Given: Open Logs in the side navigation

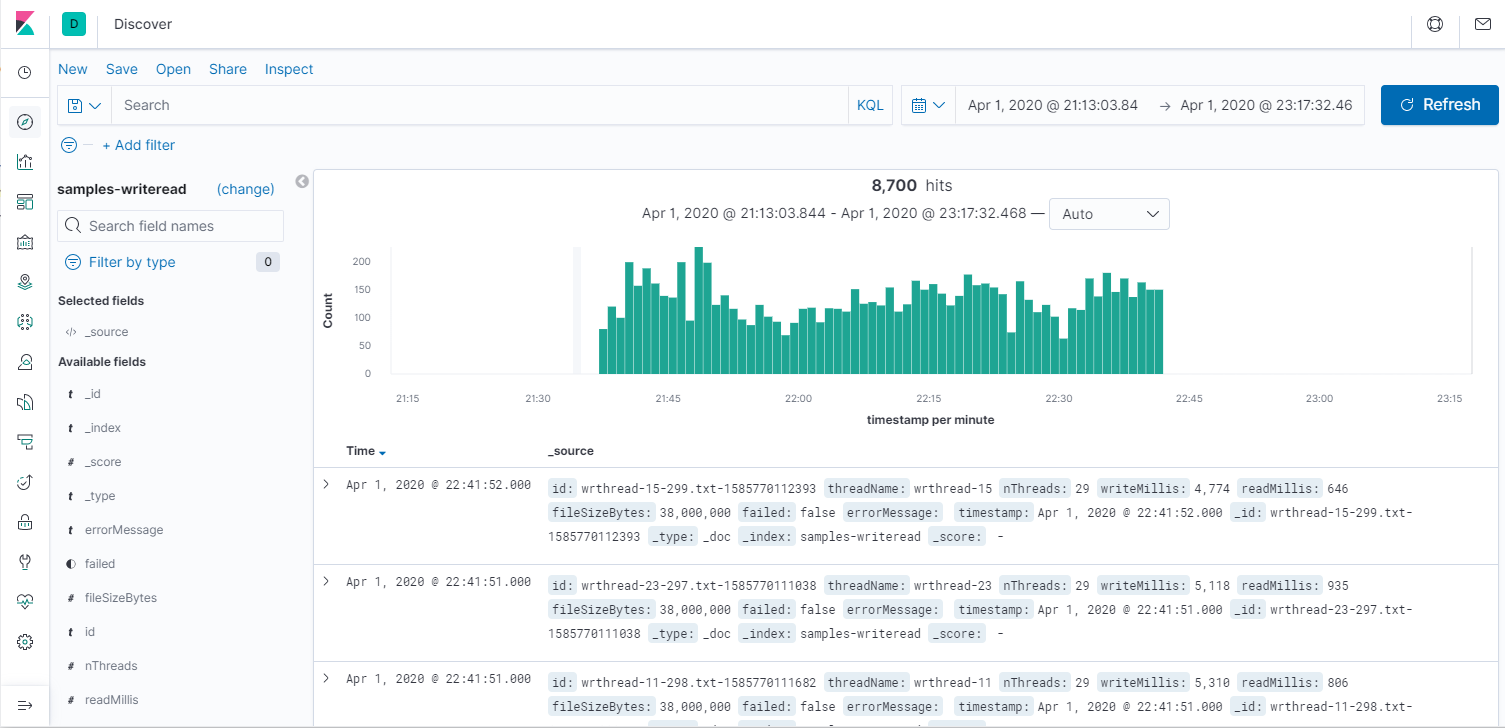Looking at the screenshot, I should point(25,402).
